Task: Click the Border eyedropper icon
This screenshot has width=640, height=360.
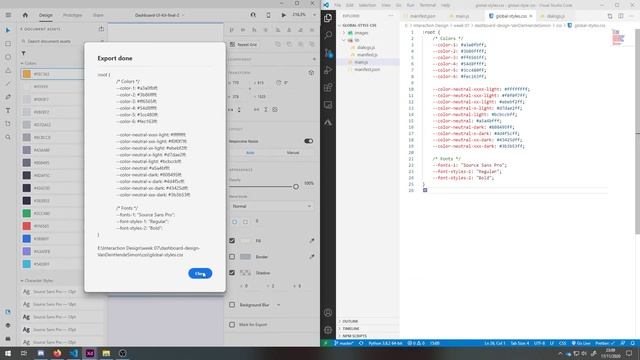Action: pos(311,257)
